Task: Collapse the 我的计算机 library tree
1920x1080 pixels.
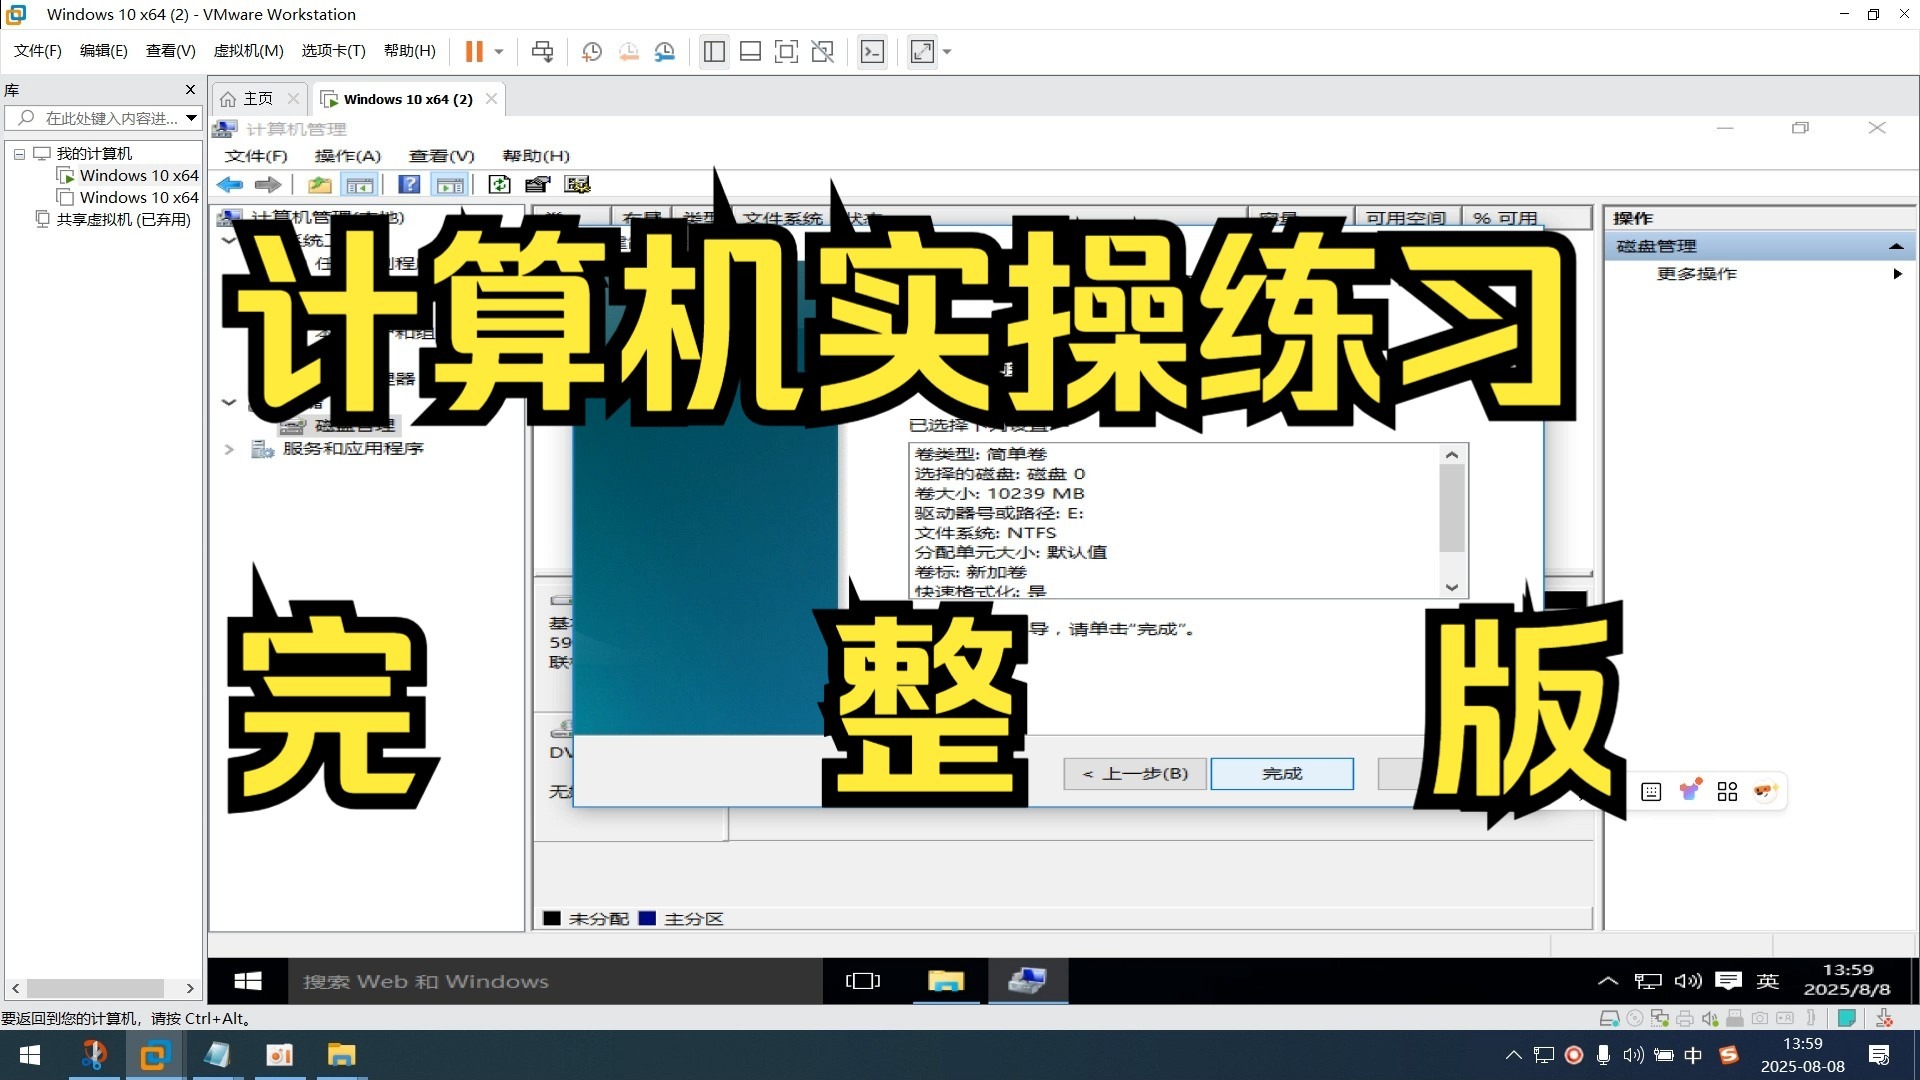Action: pos(19,154)
